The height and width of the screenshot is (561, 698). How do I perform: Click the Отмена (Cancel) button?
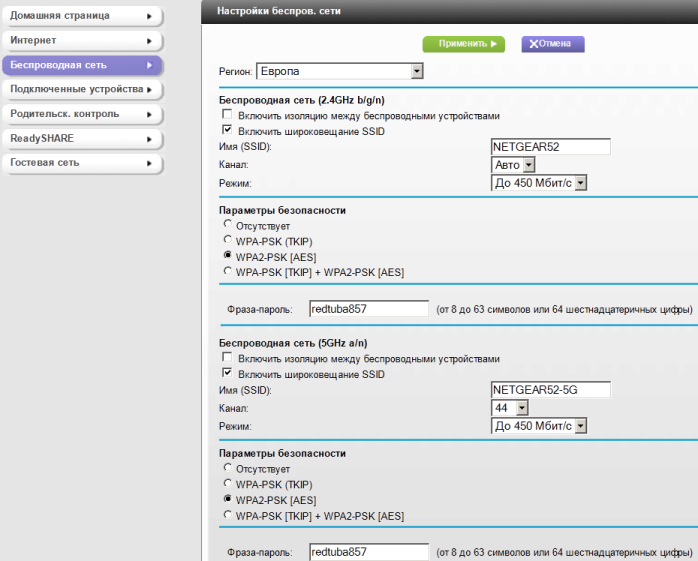tap(552, 44)
